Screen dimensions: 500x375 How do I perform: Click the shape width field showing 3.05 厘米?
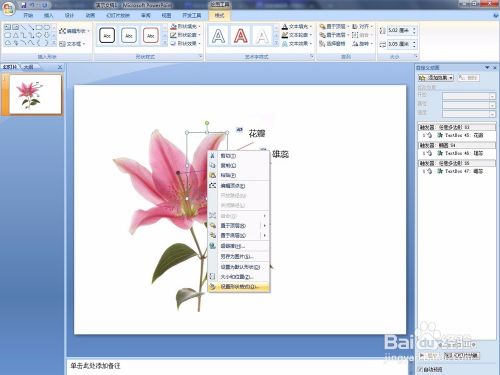coord(399,44)
